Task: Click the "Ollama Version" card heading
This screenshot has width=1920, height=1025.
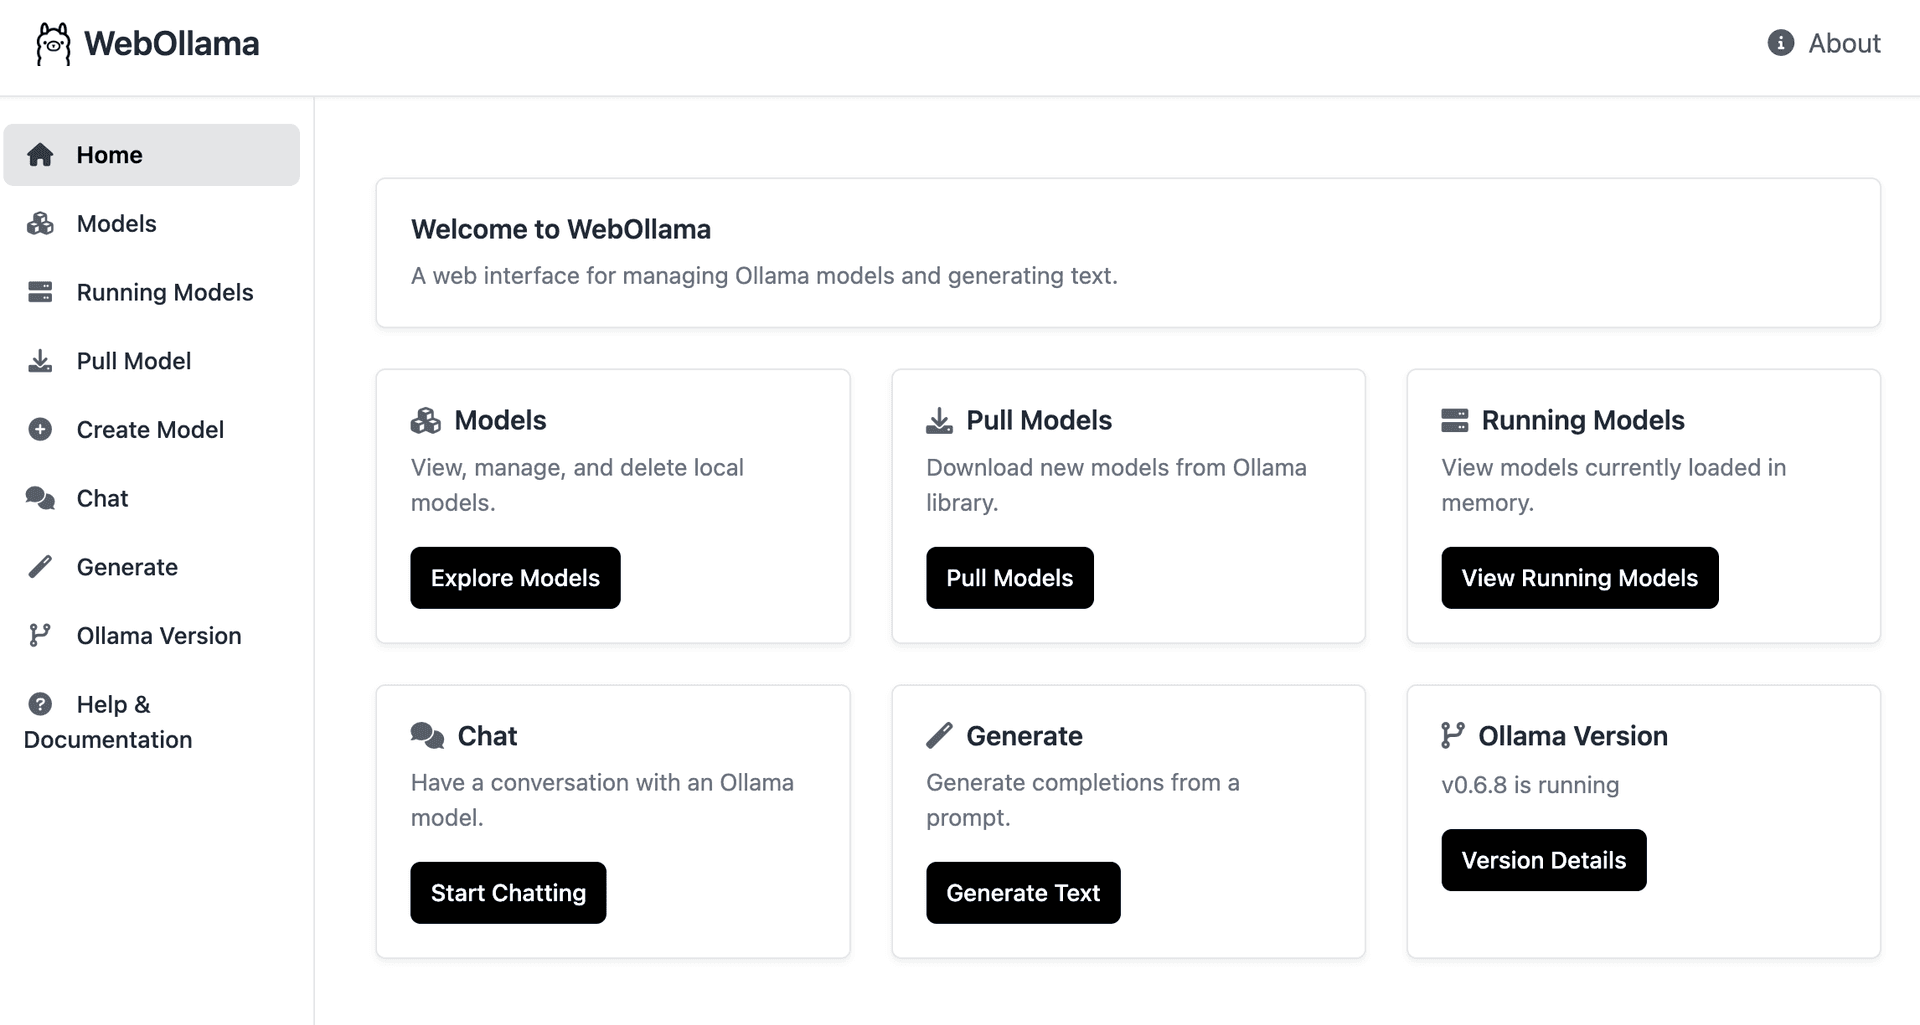Action: tap(1573, 736)
